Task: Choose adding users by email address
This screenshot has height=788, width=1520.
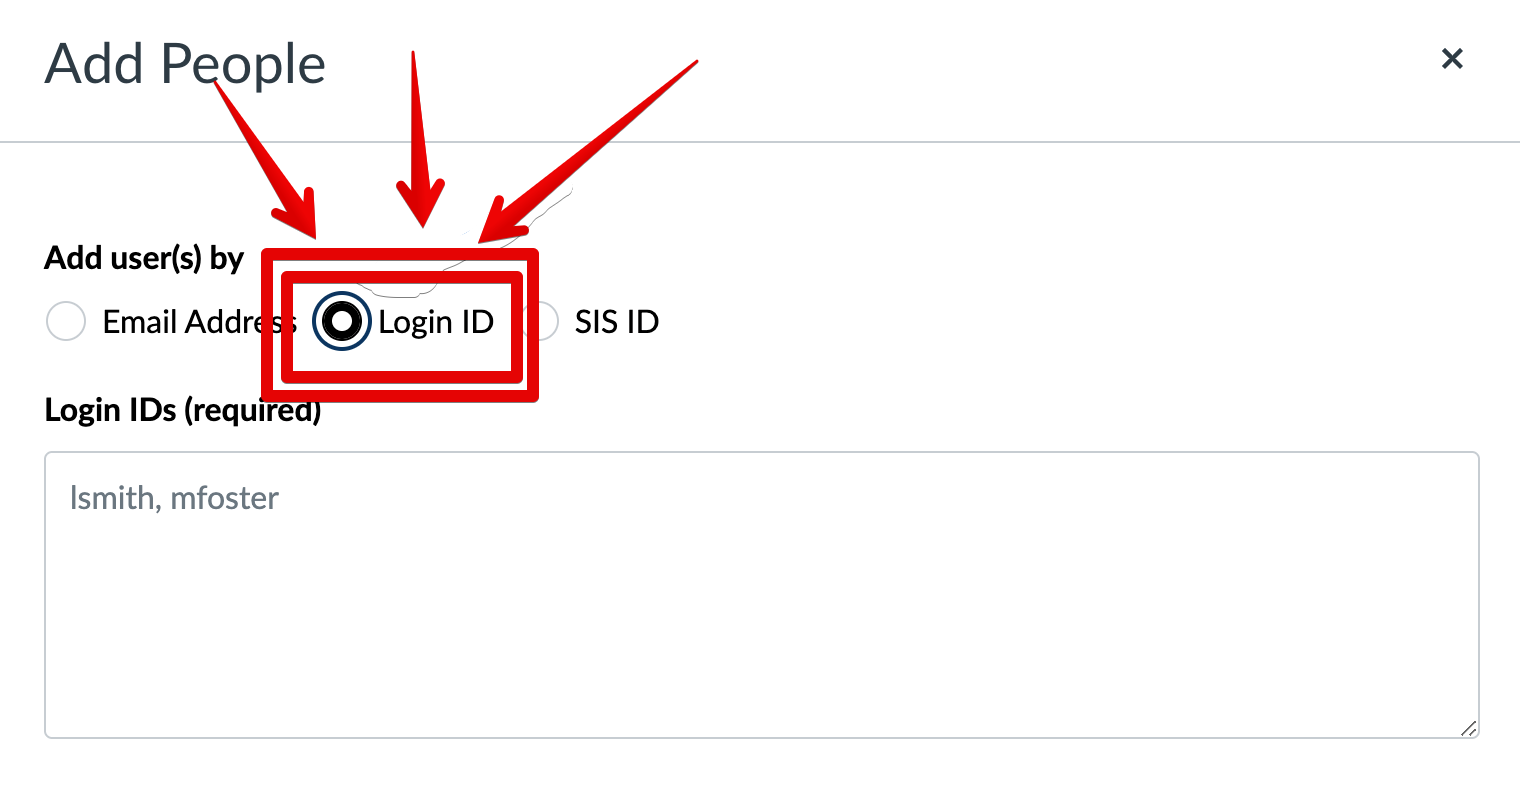Action: point(66,322)
